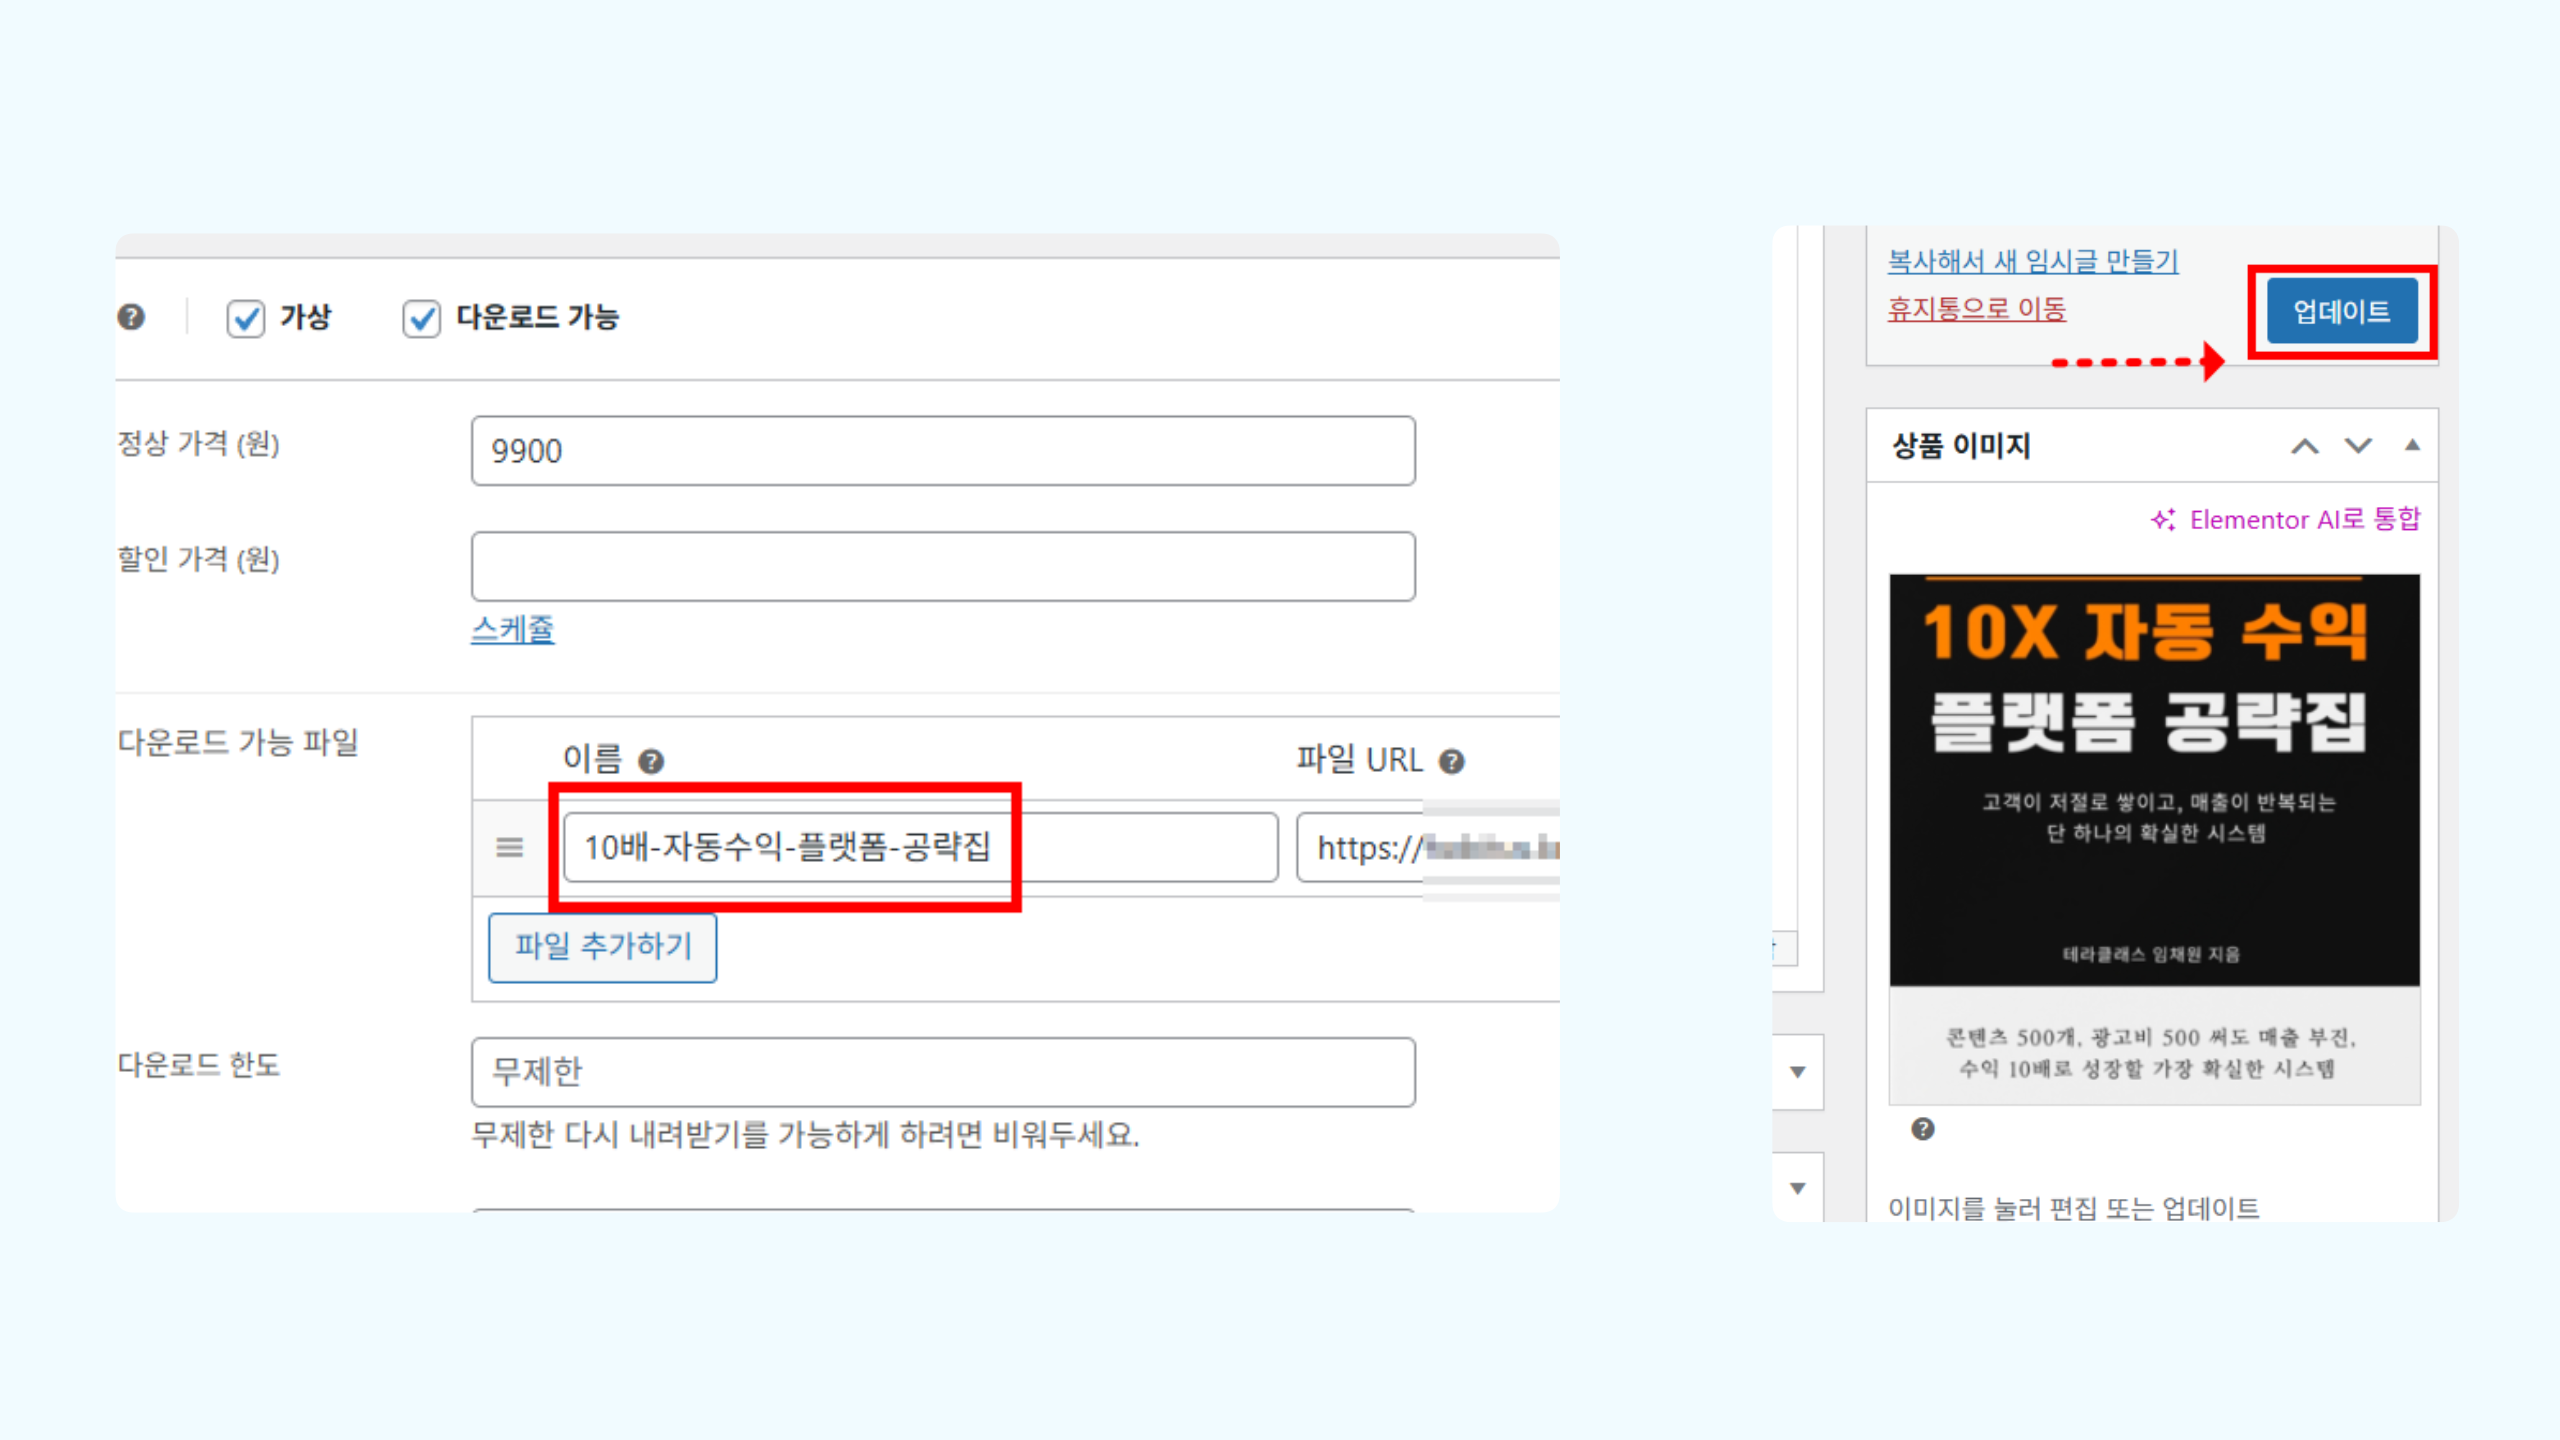Expand lower collapsed panel arrow beside sidebar
This screenshot has height=1440, width=2560.
pyautogui.click(x=1798, y=1188)
